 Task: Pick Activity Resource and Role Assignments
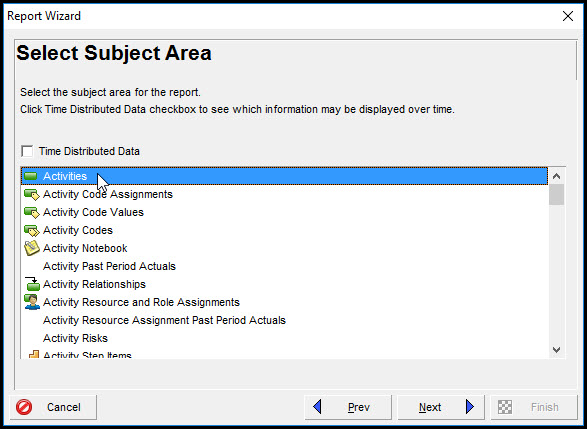[284, 302]
